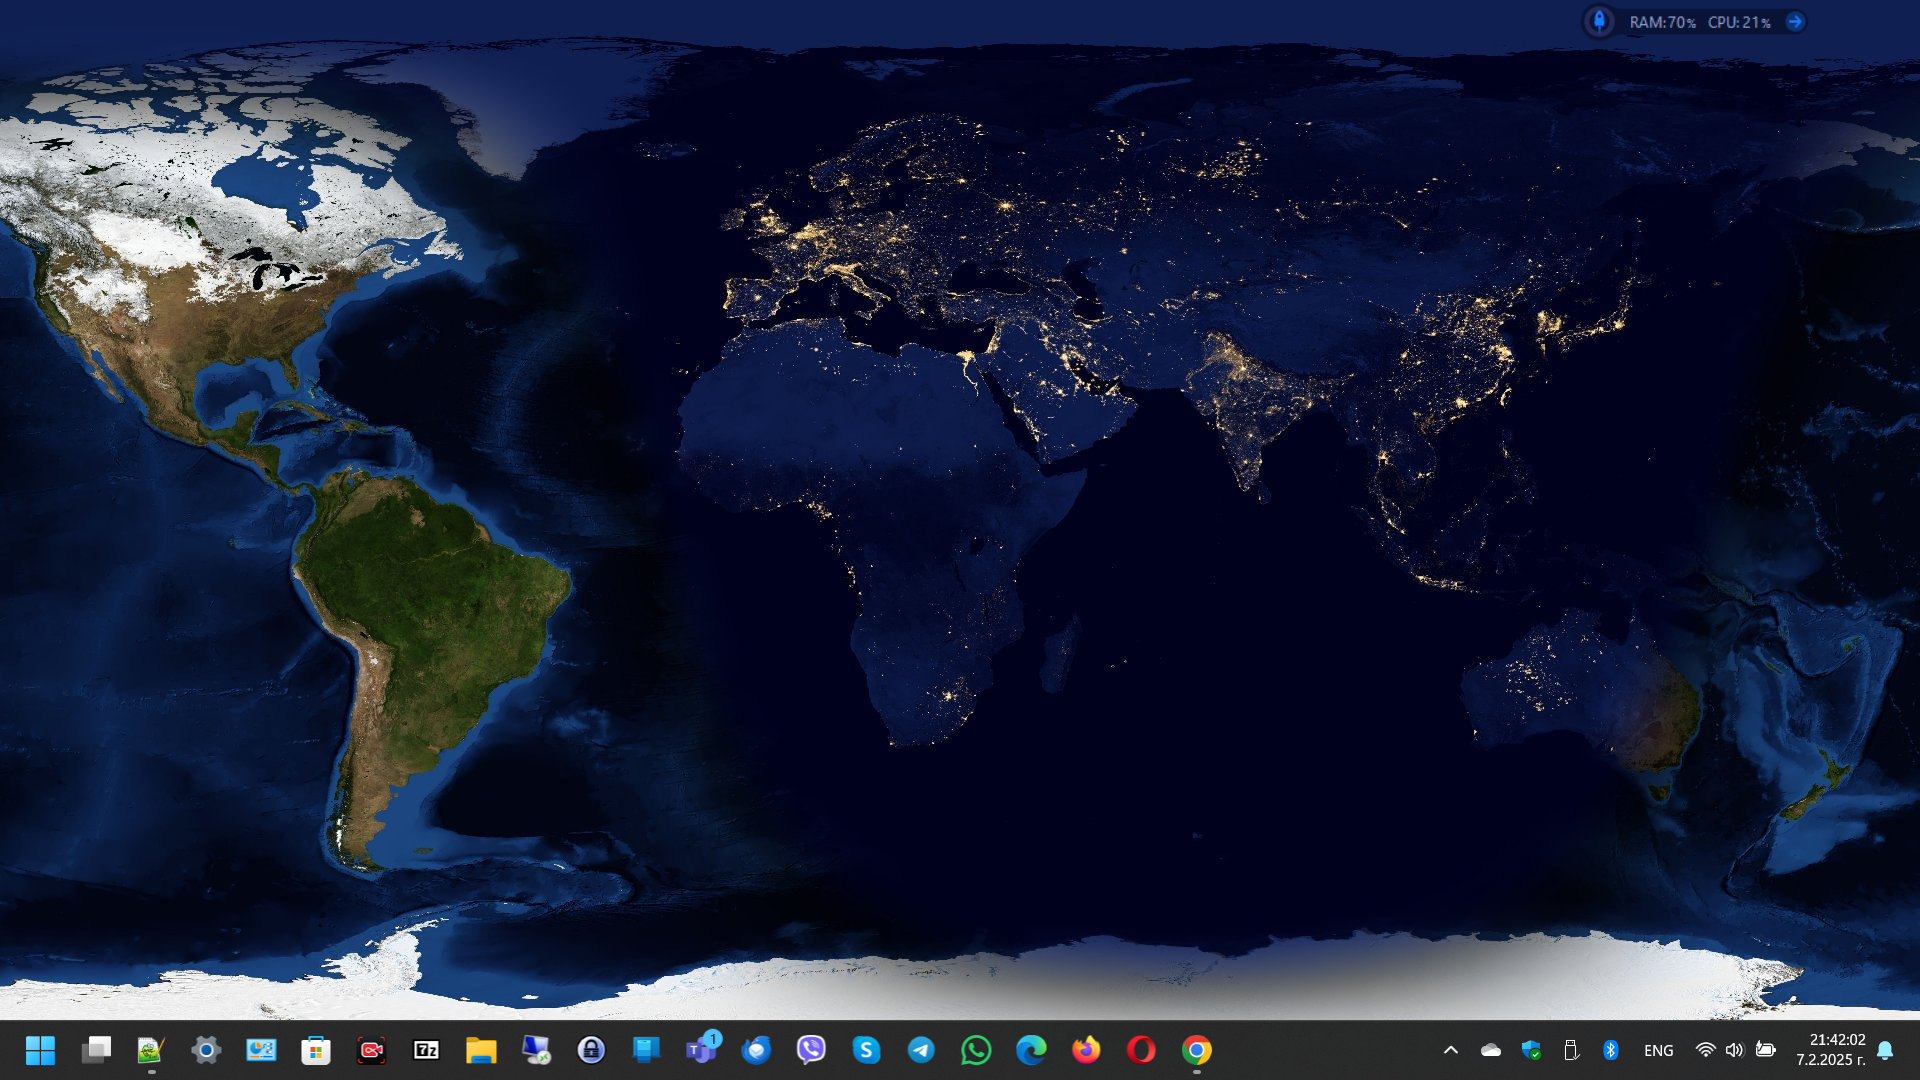This screenshot has width=1920, height=1080.
Task: Open Viber from the taskbar
Action: pos(811,1050)
